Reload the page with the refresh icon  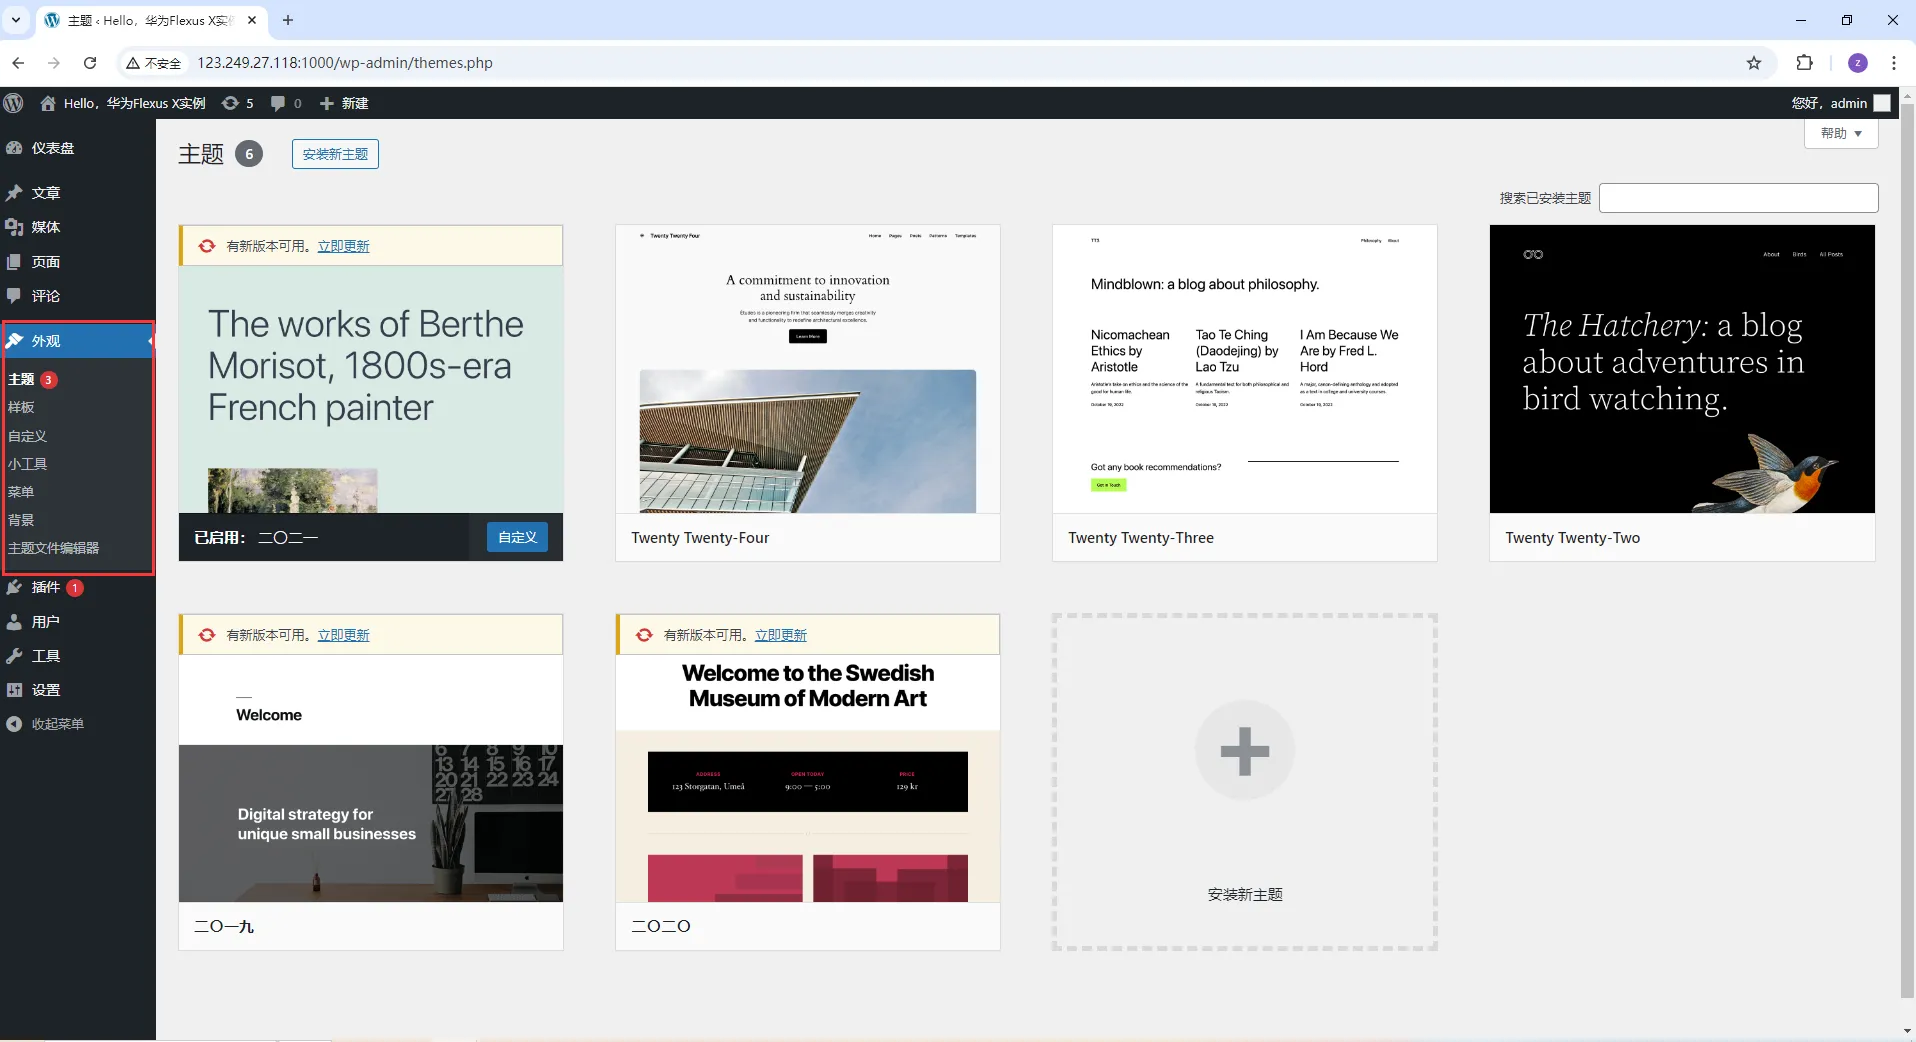tap(90, 63)
